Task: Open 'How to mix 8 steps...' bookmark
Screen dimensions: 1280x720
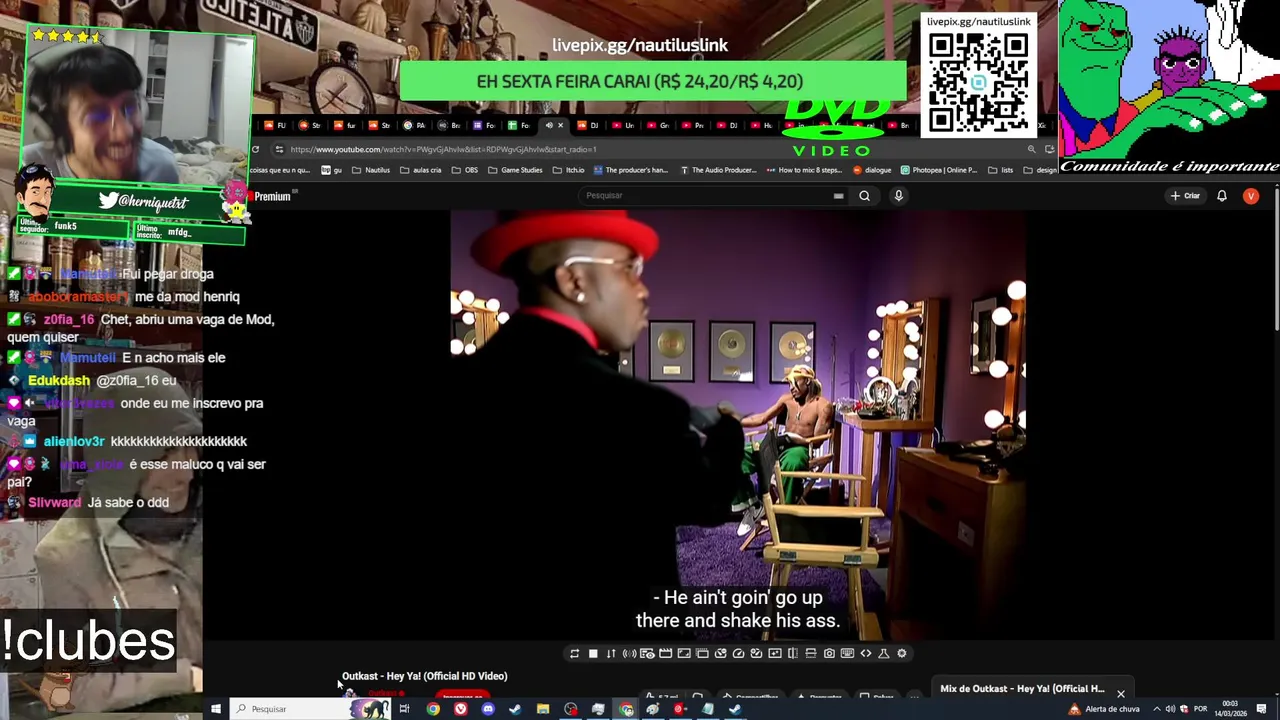Action: [x=804, y=170]
